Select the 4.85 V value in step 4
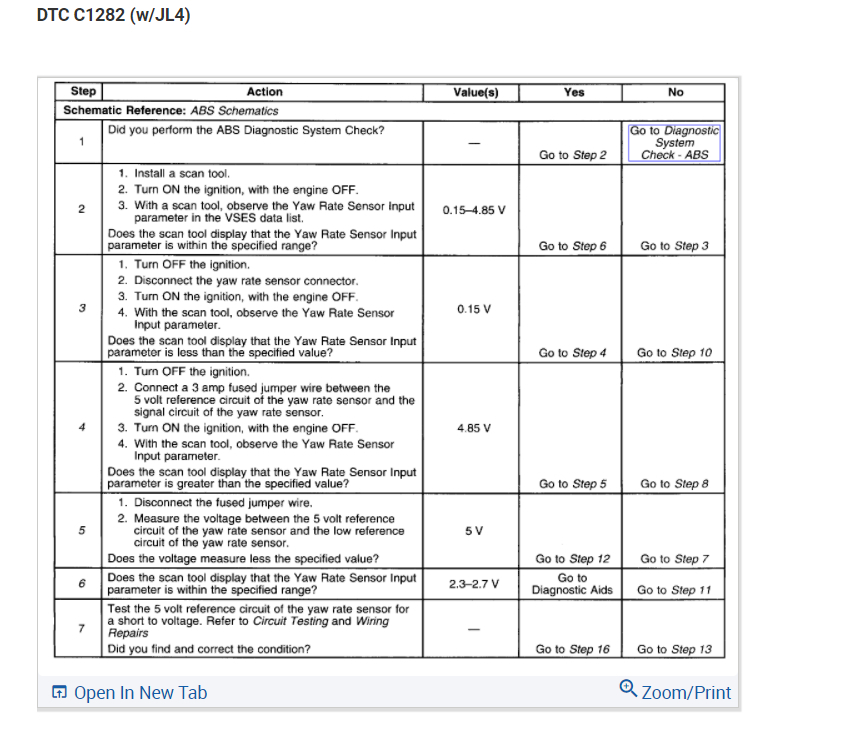Screen dimensions: 859x735 coord(474,428)
